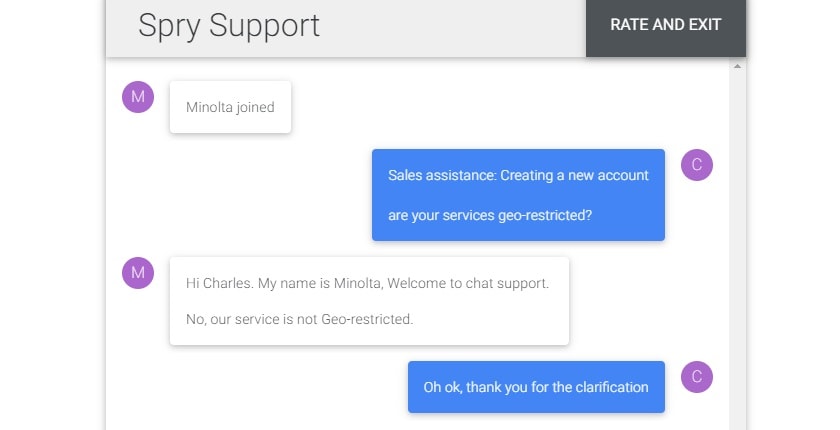Click the word Geo-restricted in the agent's reply
Viewport: 840px width, 430px height.
(x=367, y=319)
